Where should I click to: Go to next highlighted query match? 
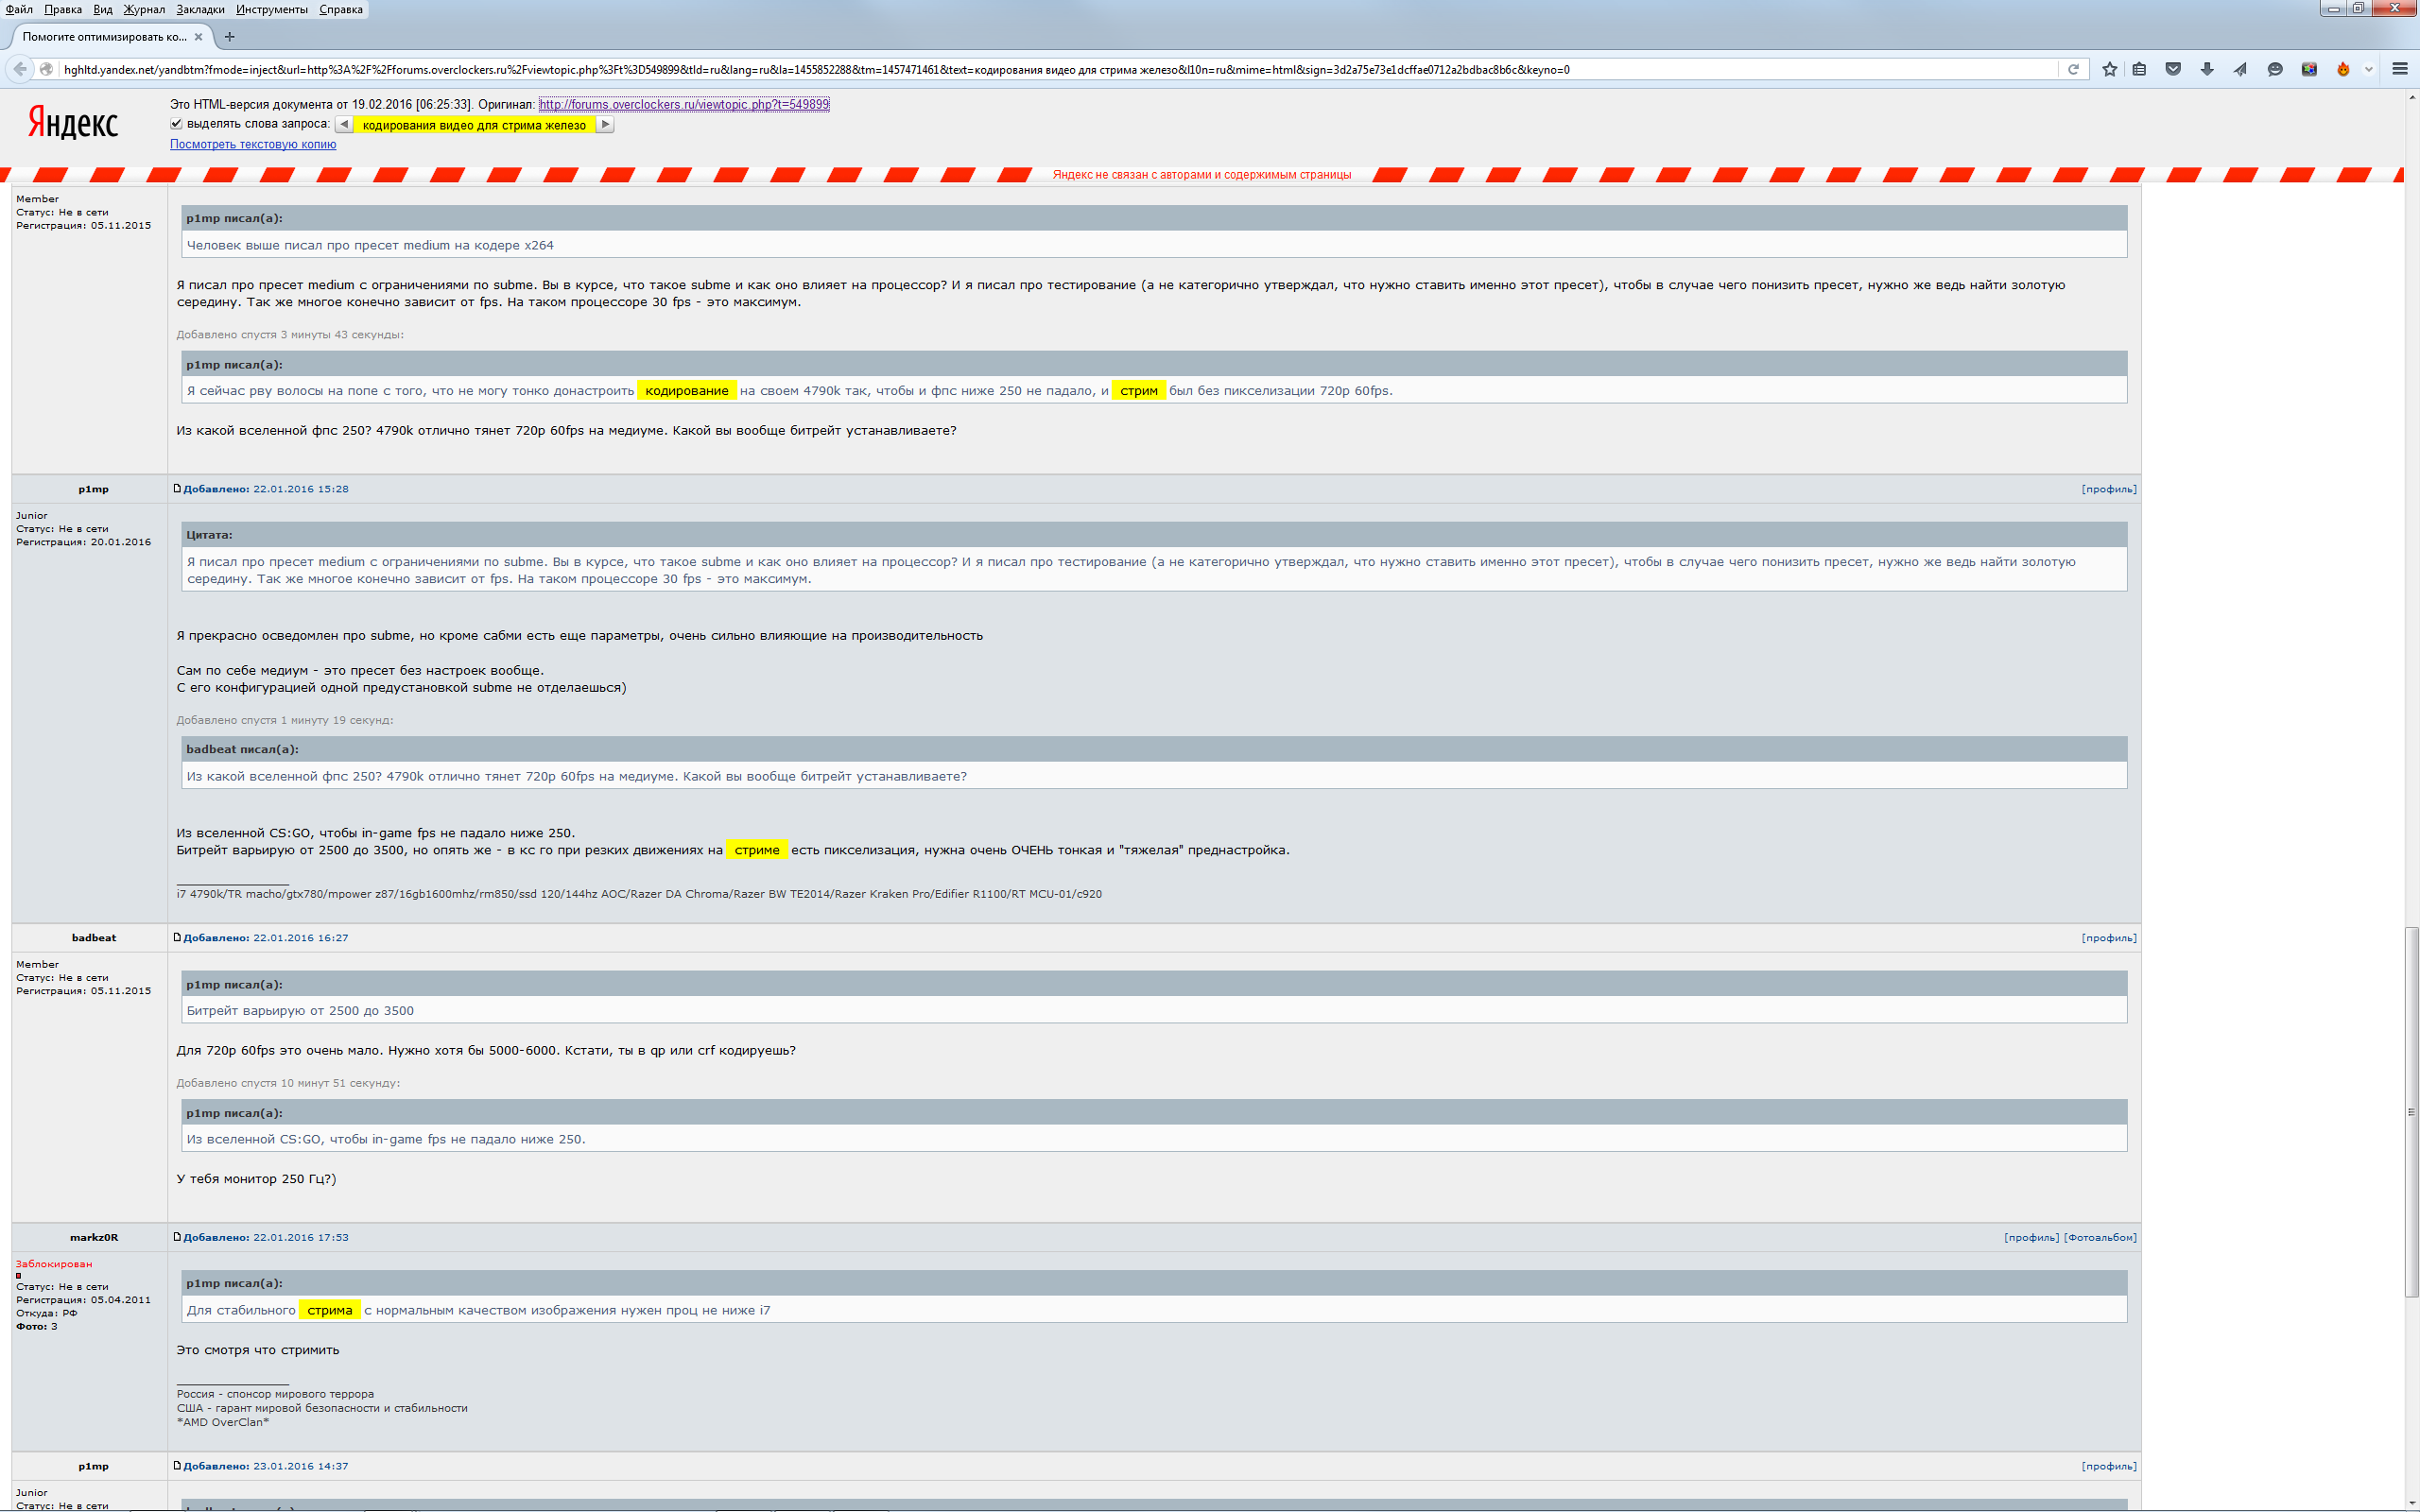coord(605,125)
